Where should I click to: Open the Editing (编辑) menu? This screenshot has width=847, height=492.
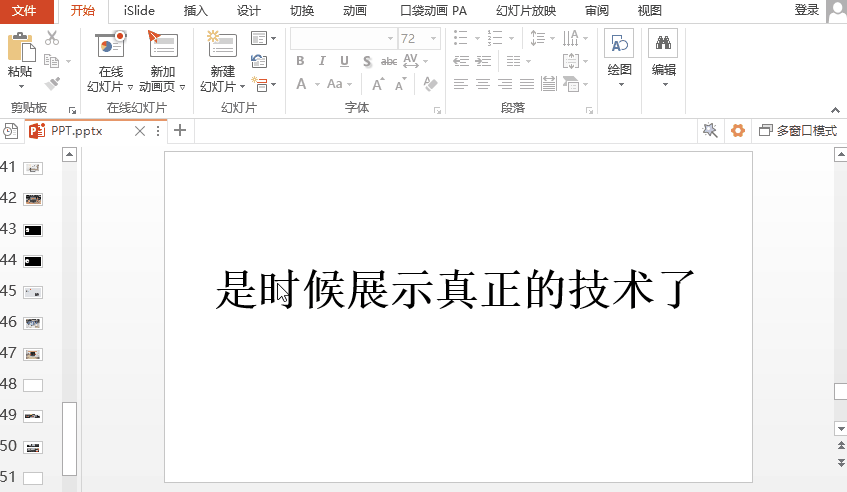click(x=663, y=59)
